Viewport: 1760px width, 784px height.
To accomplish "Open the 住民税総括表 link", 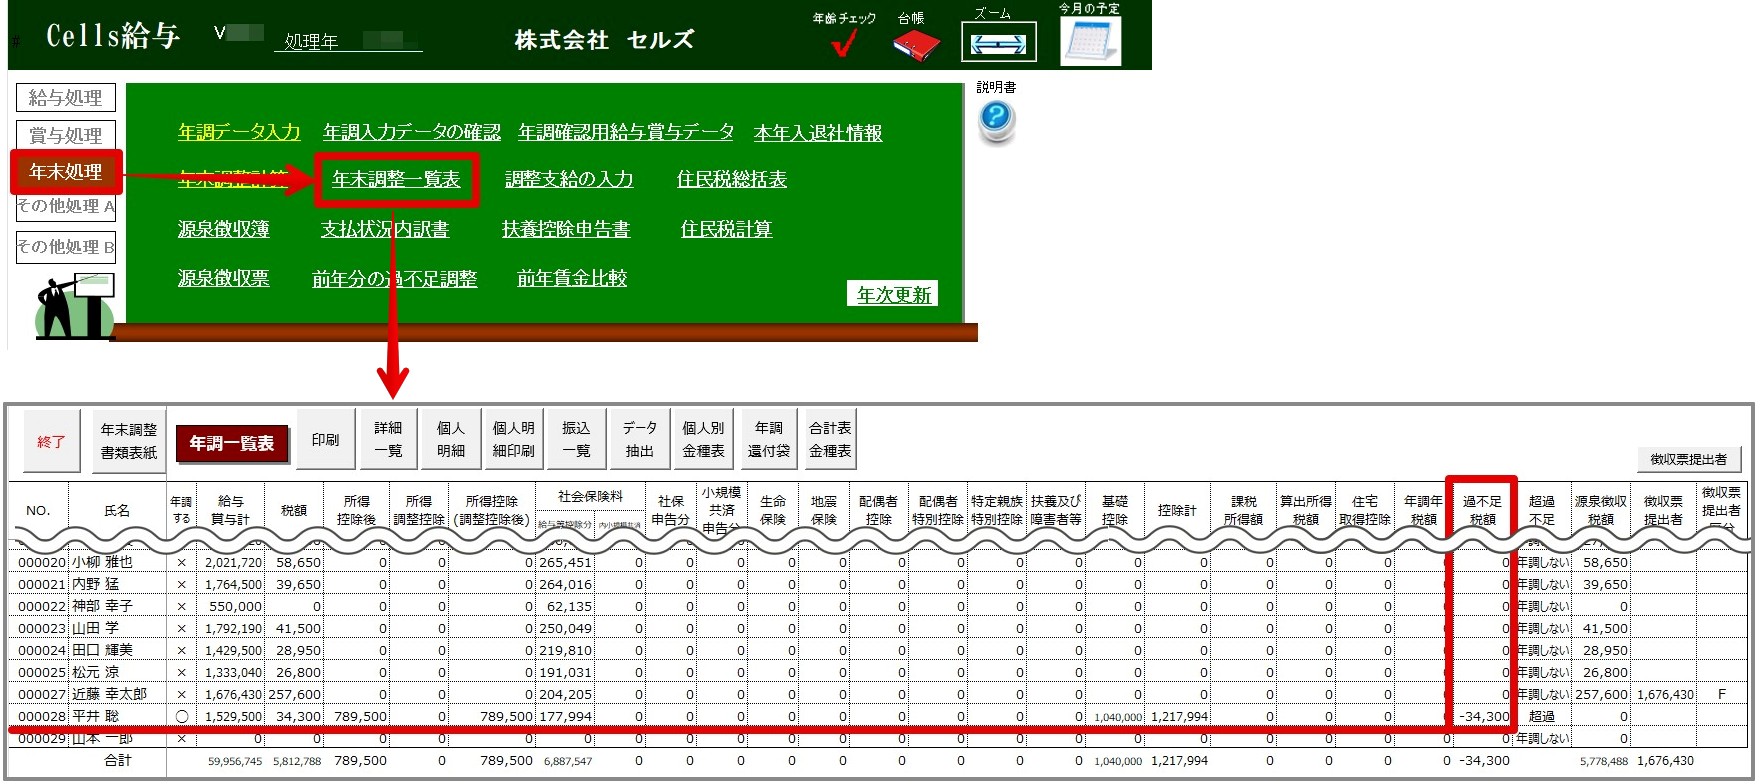I will coord(731,179).
